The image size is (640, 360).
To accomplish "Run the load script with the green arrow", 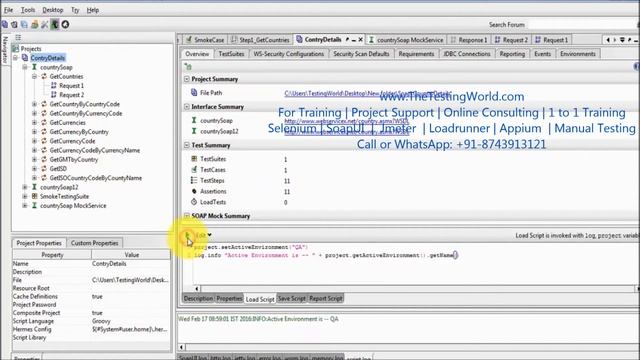I will (188, 235).
